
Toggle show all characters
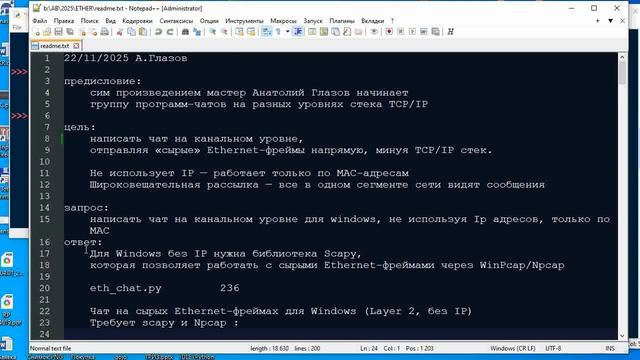tap(278, 32)
